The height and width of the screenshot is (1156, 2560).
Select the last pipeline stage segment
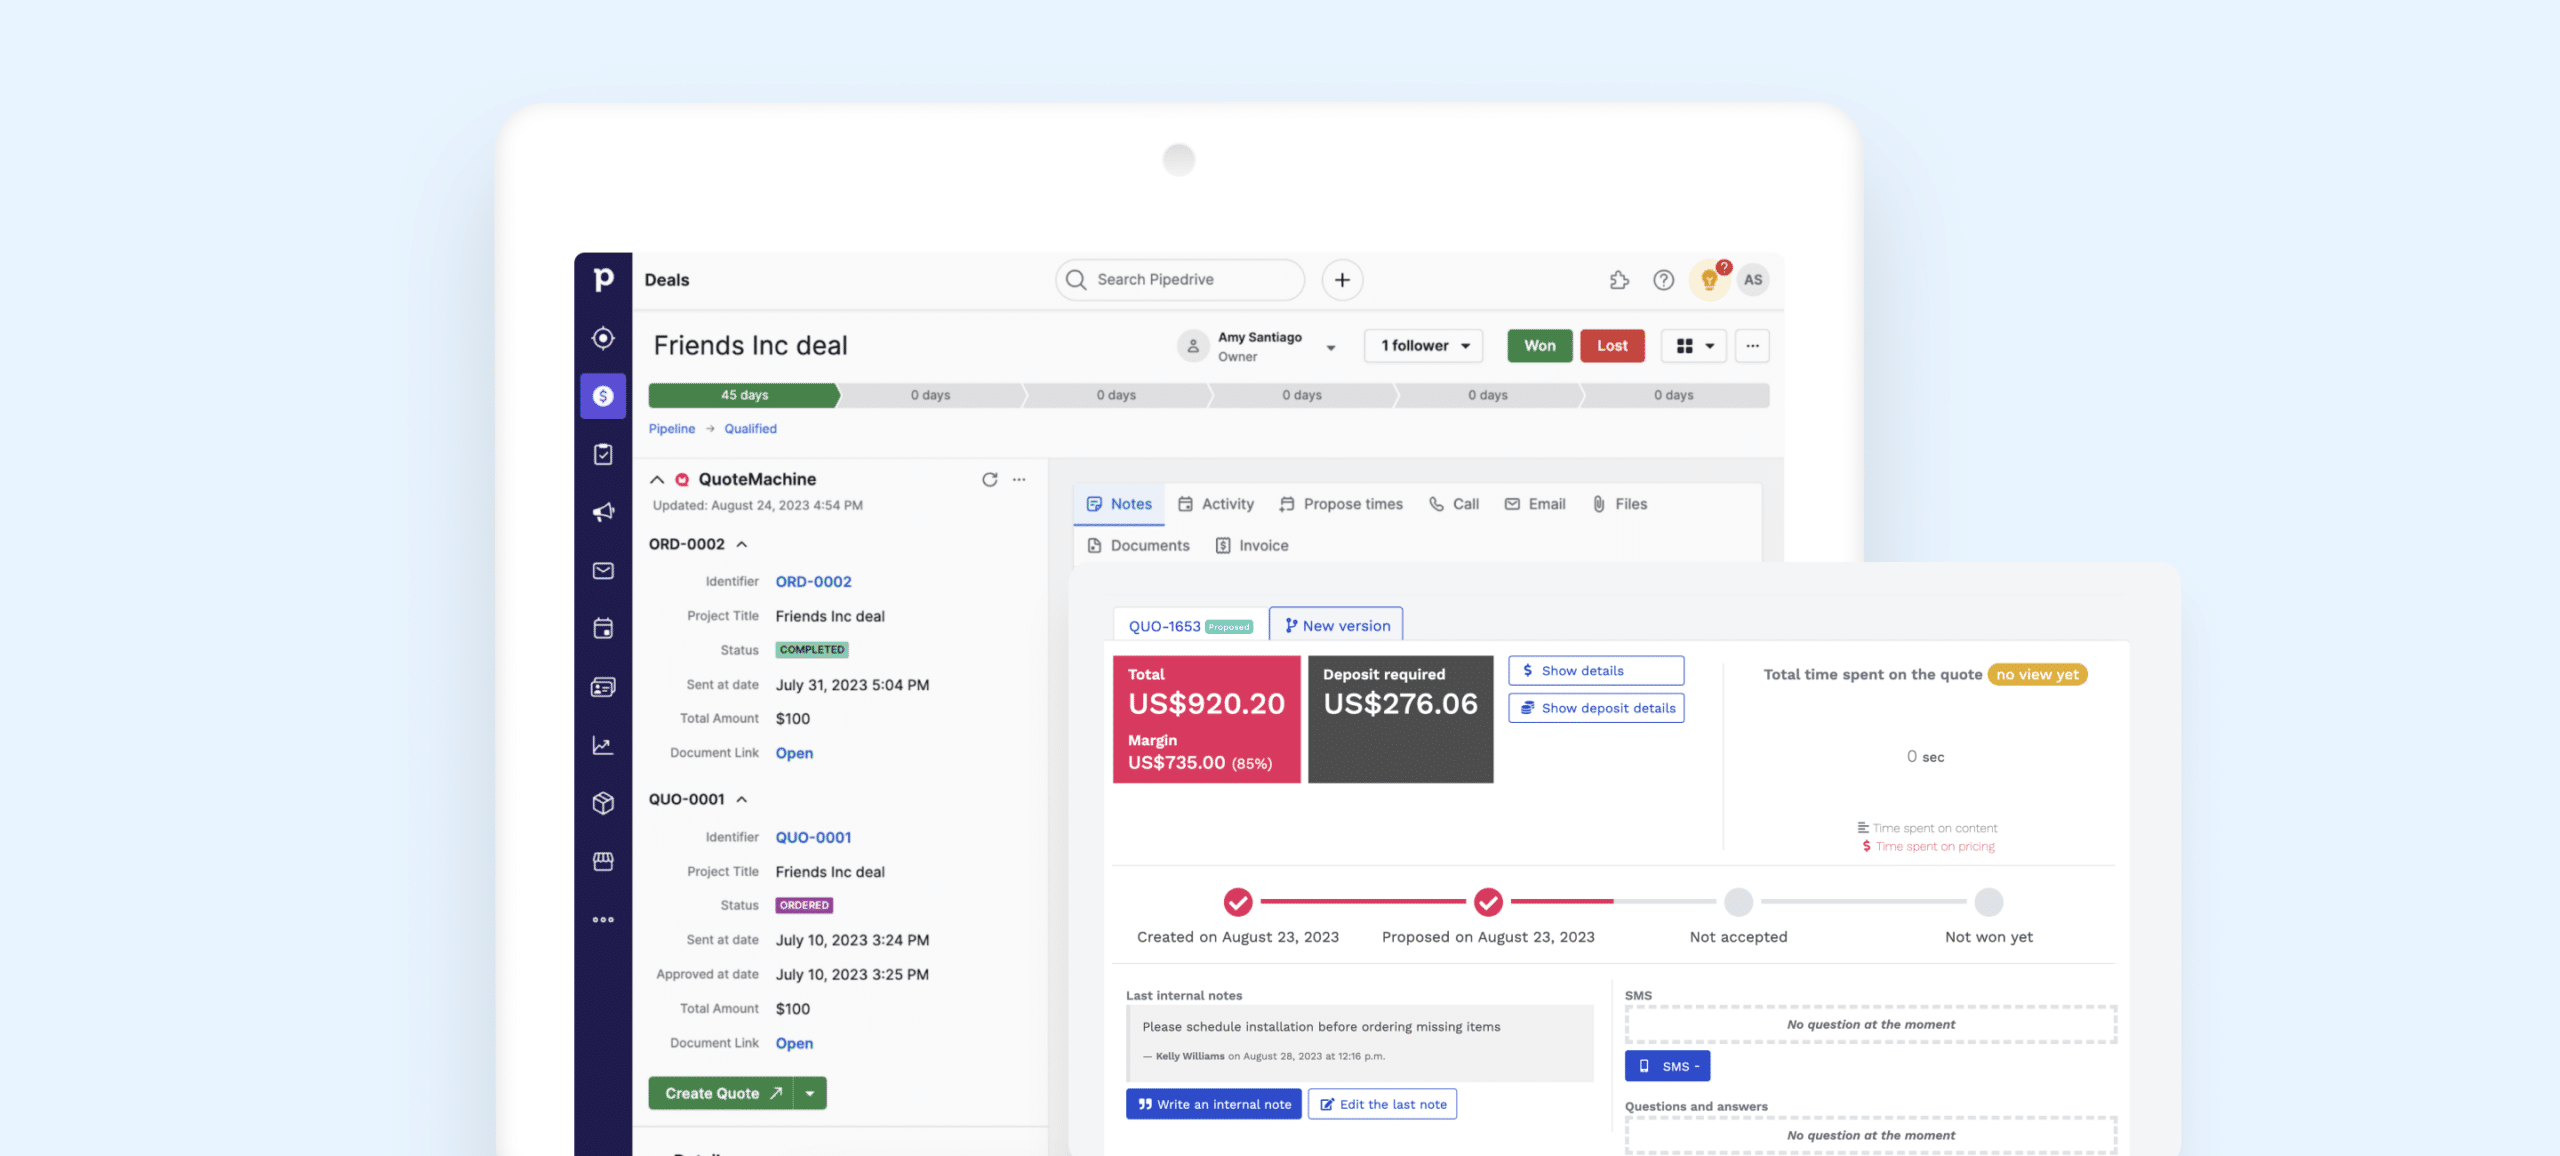point(1674,395)
